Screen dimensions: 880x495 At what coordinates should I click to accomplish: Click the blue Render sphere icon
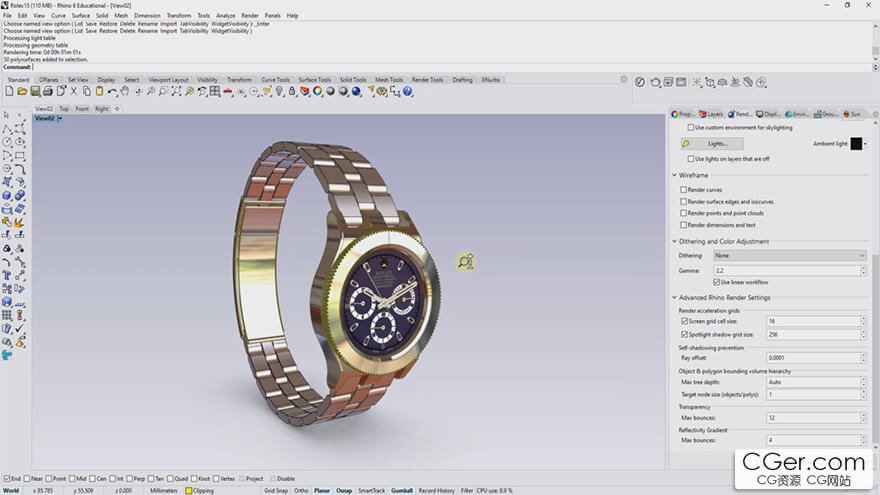point(356,91)
